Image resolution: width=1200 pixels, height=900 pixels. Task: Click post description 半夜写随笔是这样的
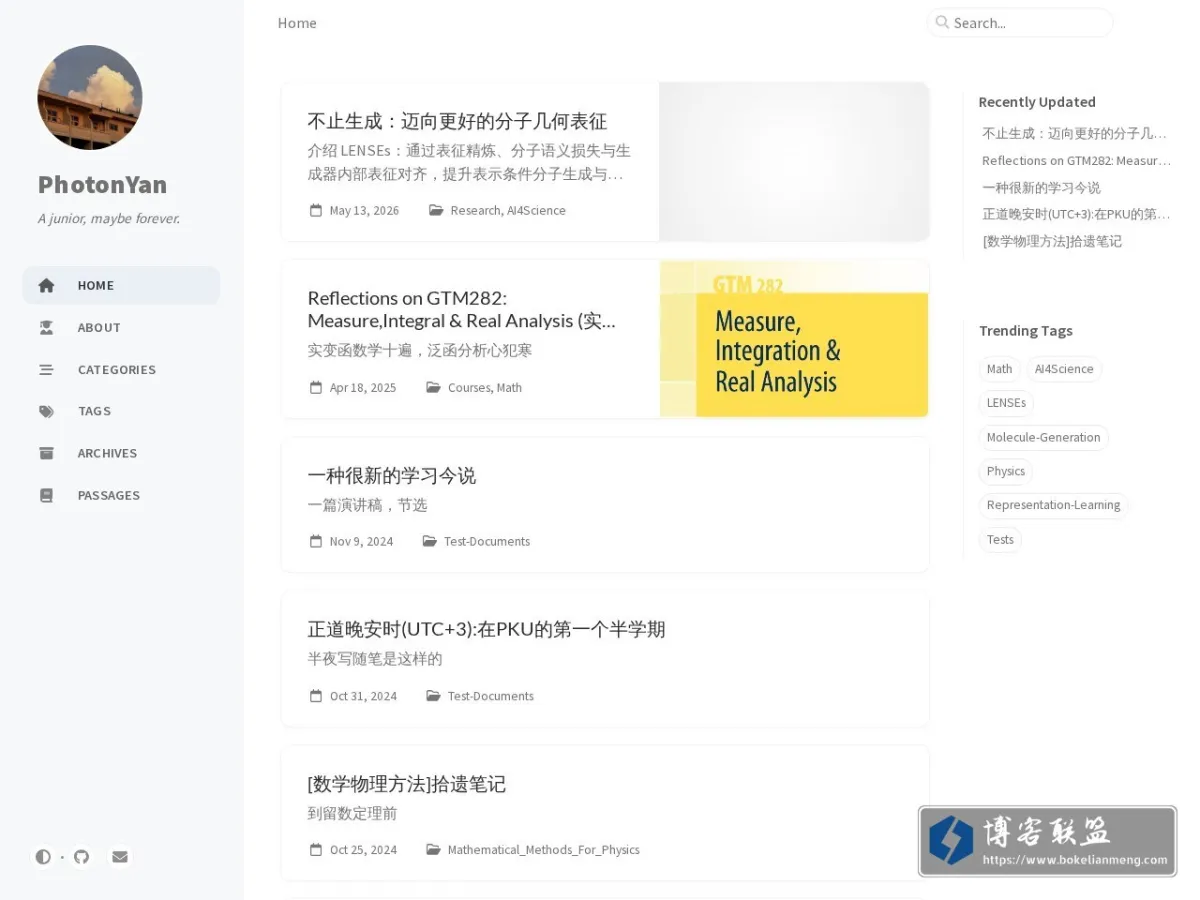point(375,658)
